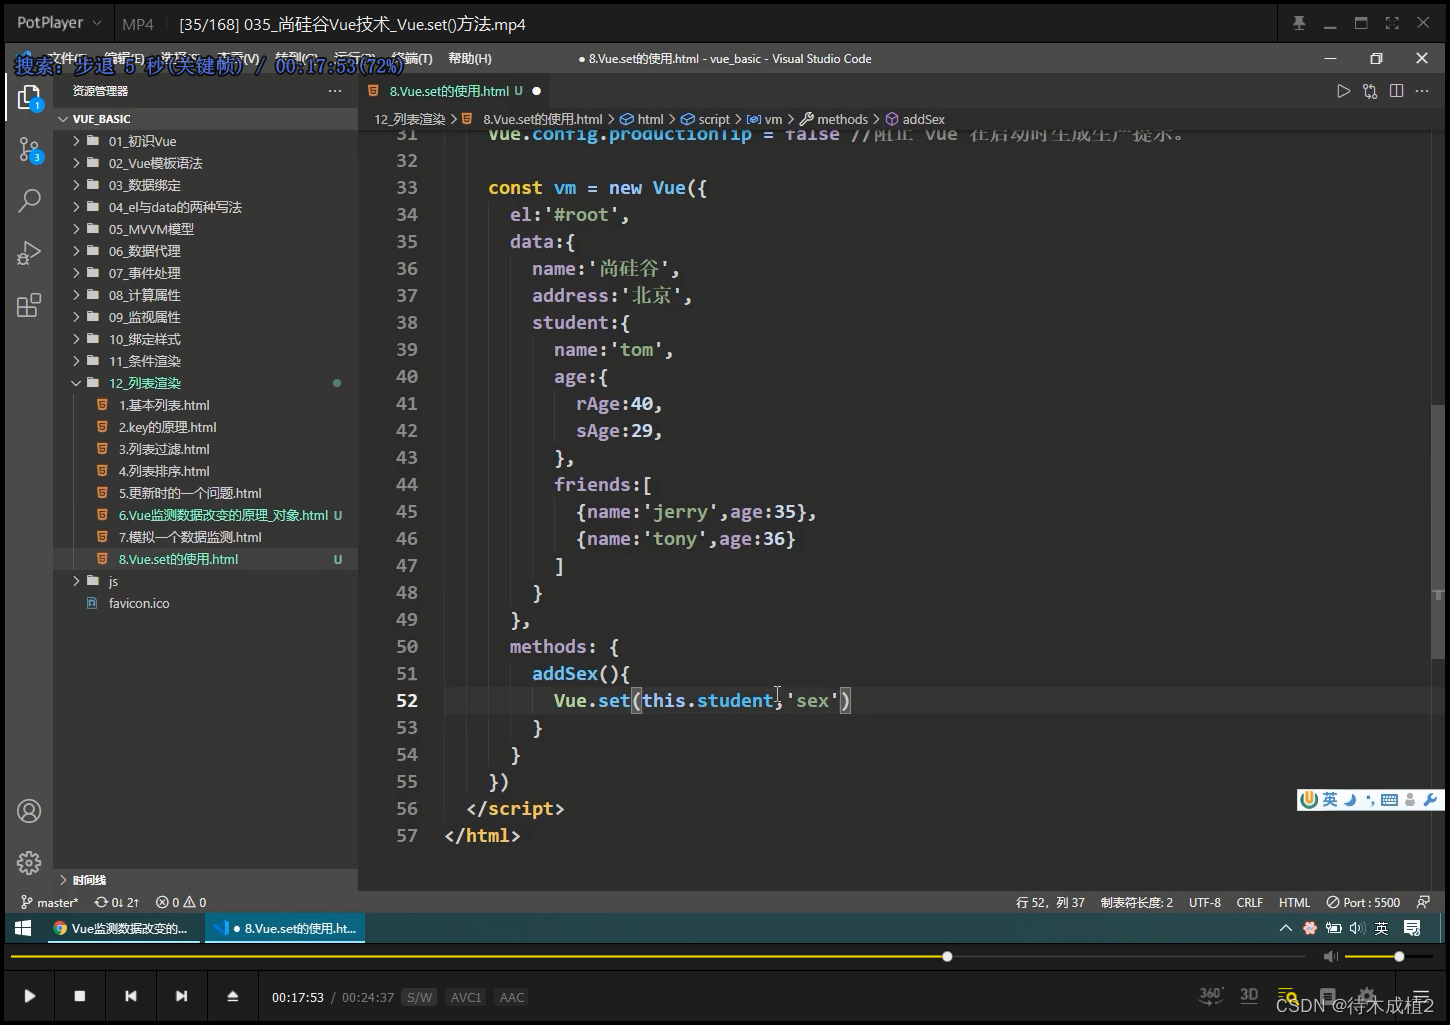The image size is (1450, 1025).
Task: Click the Port : 5500 Live Server button
Action: click(x=1363, y=902)
